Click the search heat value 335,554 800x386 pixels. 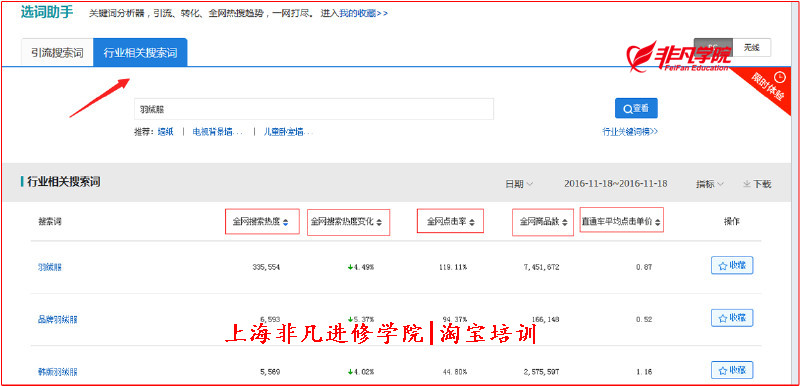click(266, 267)
